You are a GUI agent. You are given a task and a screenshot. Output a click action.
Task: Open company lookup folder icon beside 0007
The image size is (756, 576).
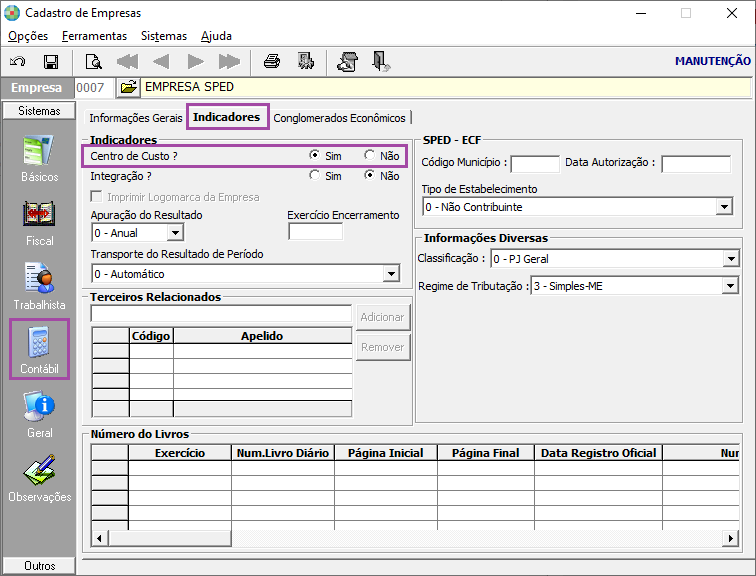[128, 87]
